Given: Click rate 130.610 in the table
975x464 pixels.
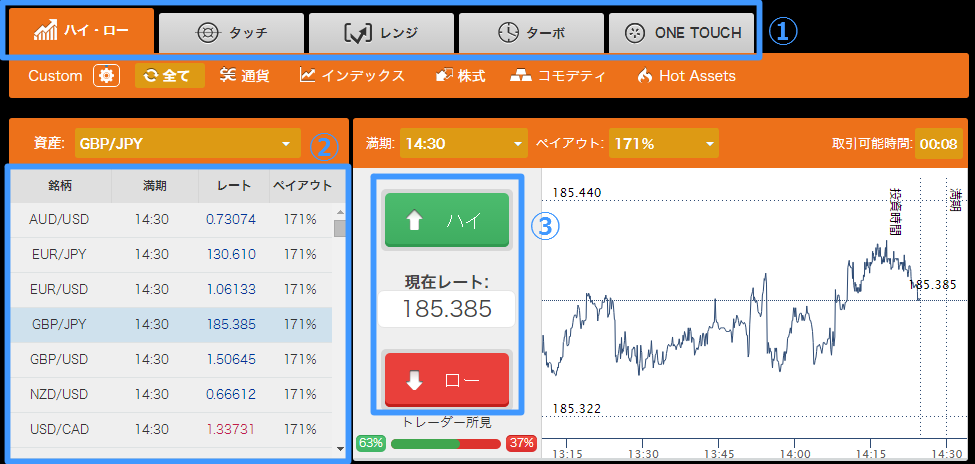Looking at the screenshot, I should tap(231, 254).
